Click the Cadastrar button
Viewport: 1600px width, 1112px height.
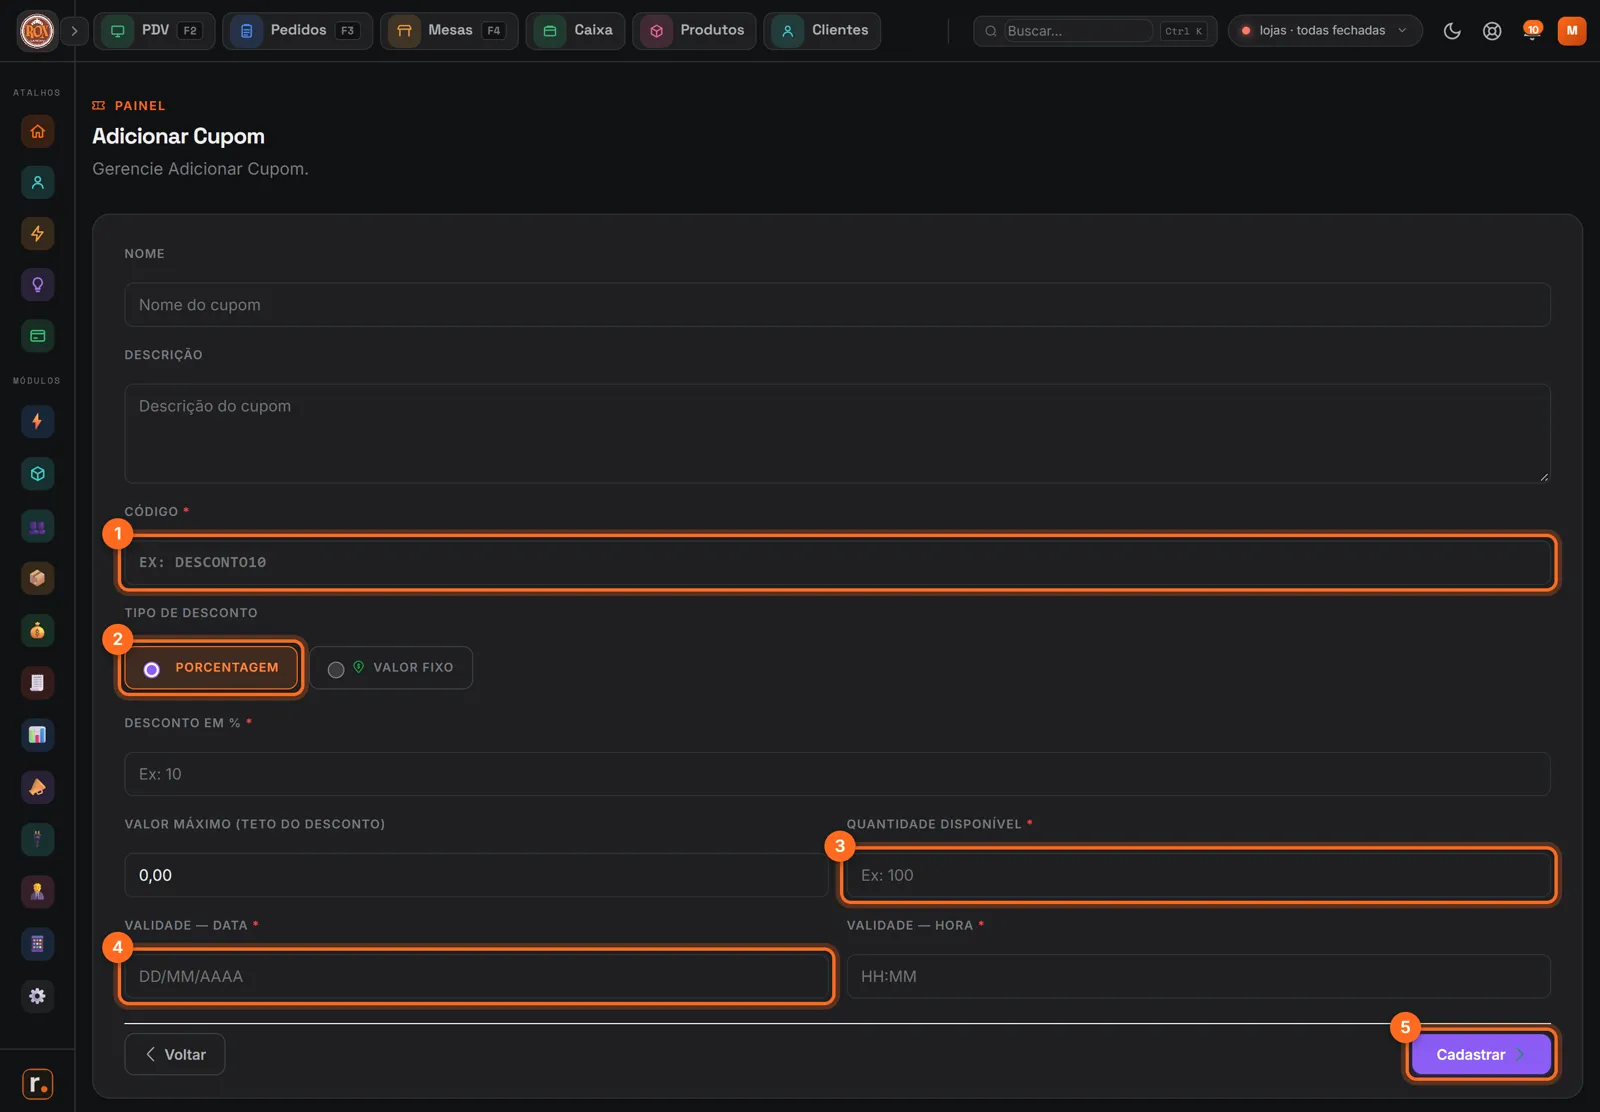pos(1481,1055)
